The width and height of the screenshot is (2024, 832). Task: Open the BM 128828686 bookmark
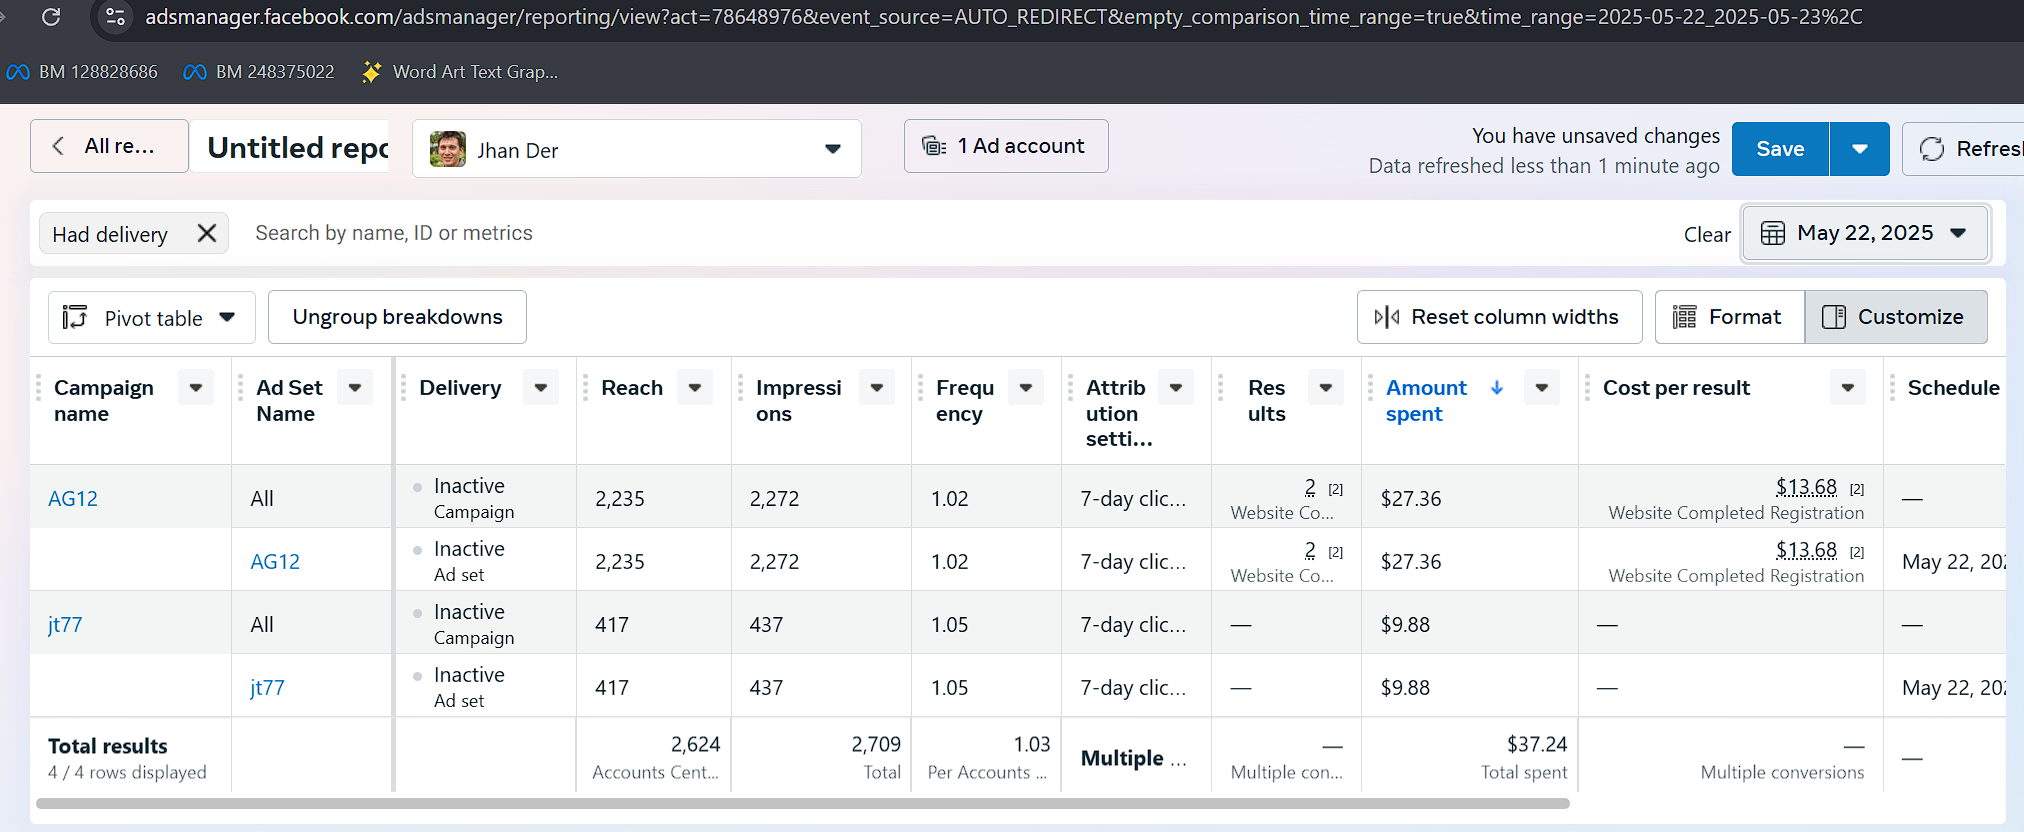(83, 72)
